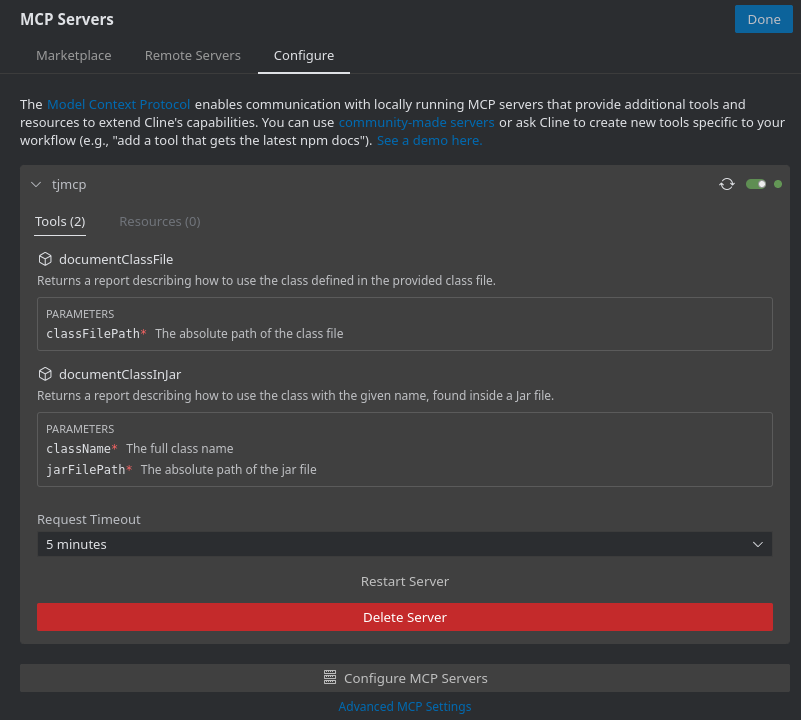Open the Remote Servers tab
Screen dimensions: 801x720
click(x=192, y=55)
